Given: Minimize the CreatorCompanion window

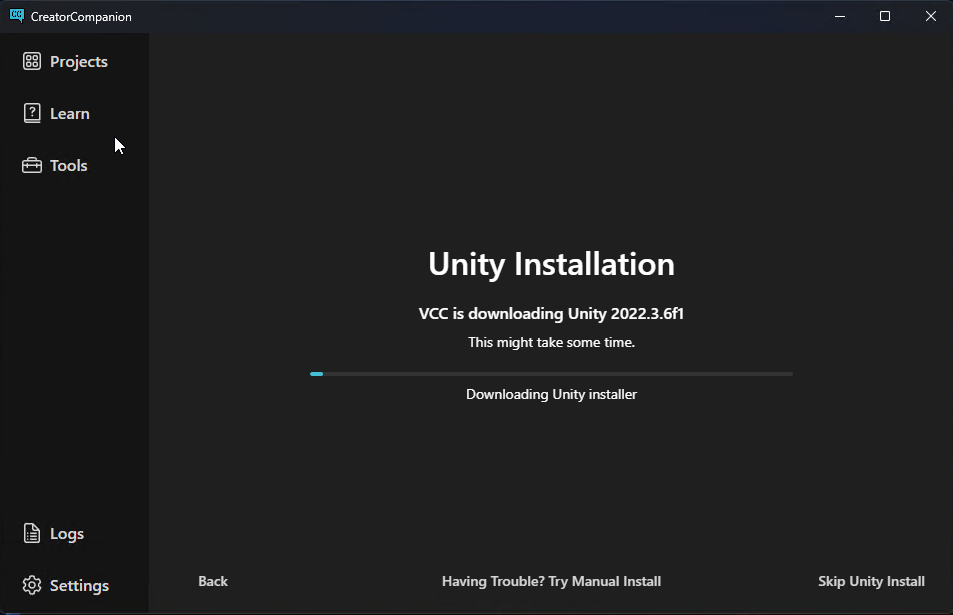Looking at the screenshot, I should click(x=838, y=16).
